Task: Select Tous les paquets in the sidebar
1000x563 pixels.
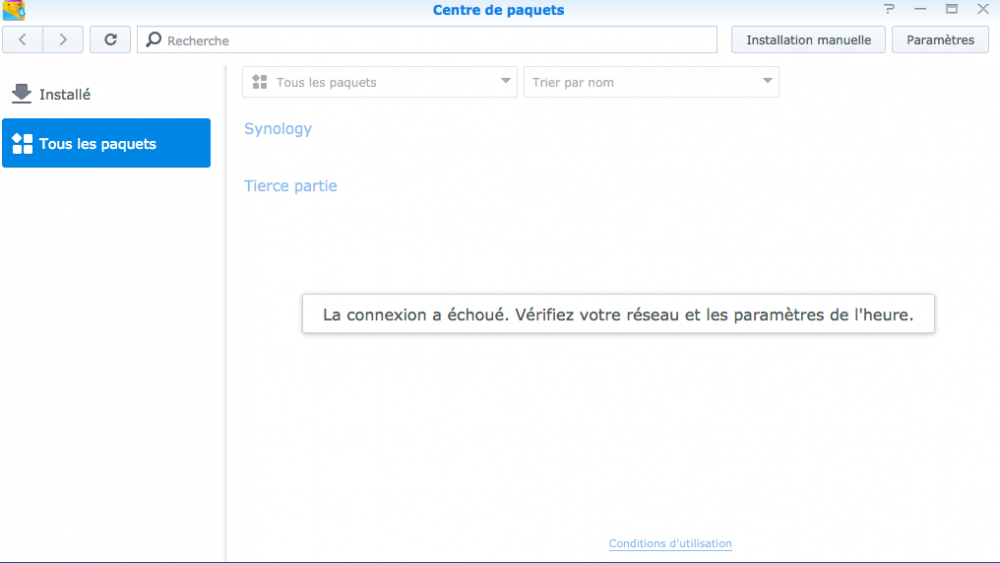Action: coord(107,143)
